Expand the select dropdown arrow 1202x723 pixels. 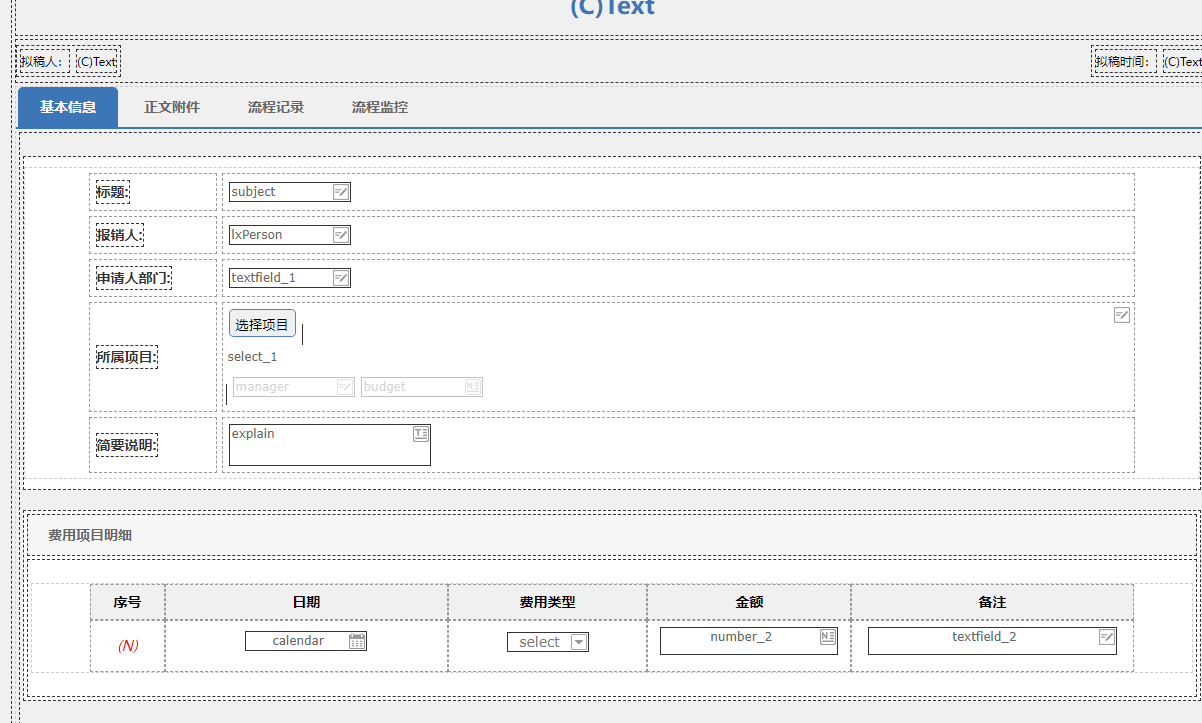[579, 643]
